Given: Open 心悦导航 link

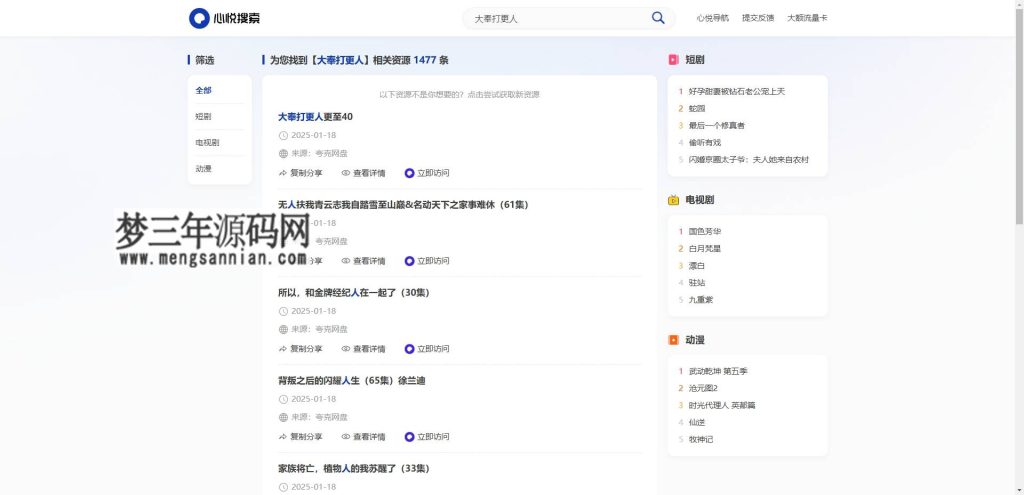Looking at the screenshot, I should click(x=712, y=18).
